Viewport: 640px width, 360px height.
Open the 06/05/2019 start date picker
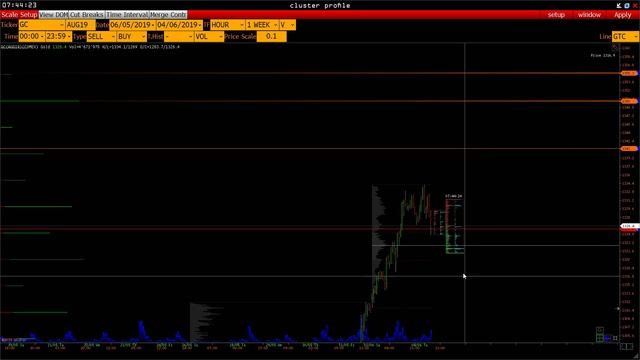pos(132,25)
